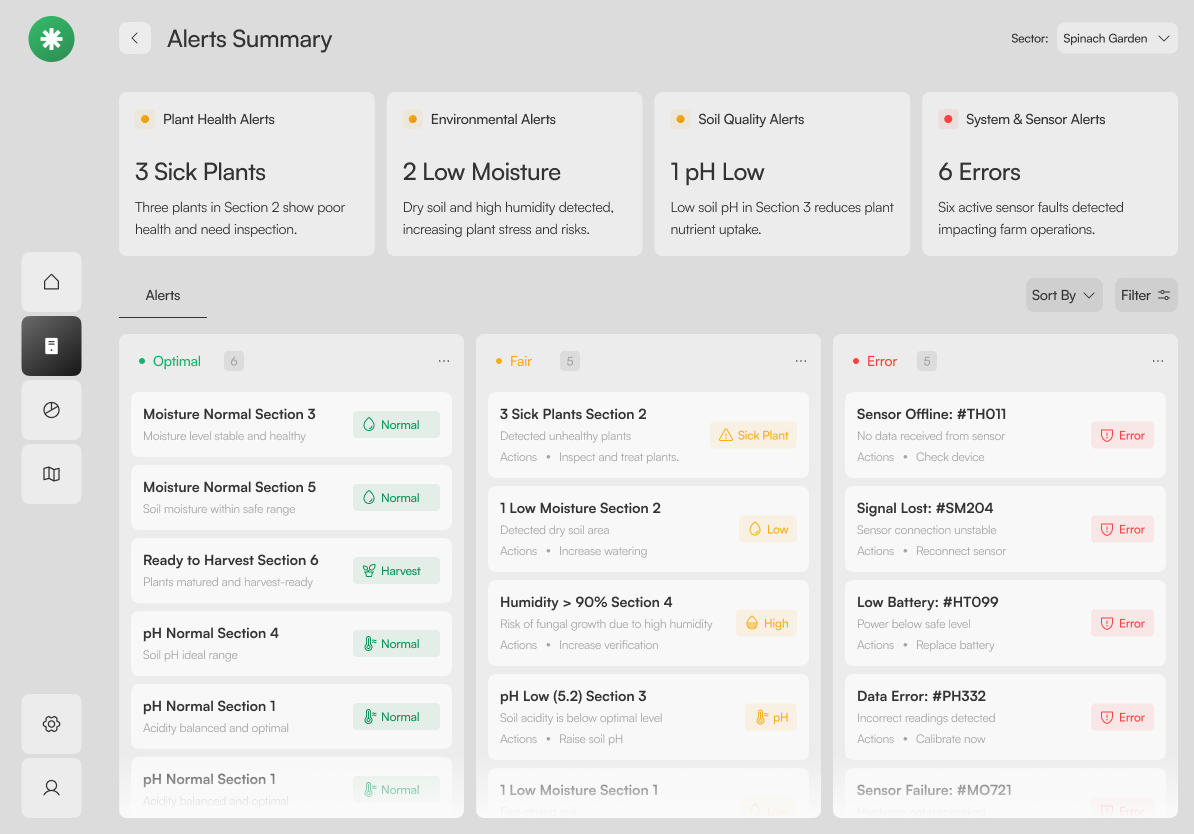Select the alerts document icon in sidebar
The image size is (1194, 834).
coord(51,346)
